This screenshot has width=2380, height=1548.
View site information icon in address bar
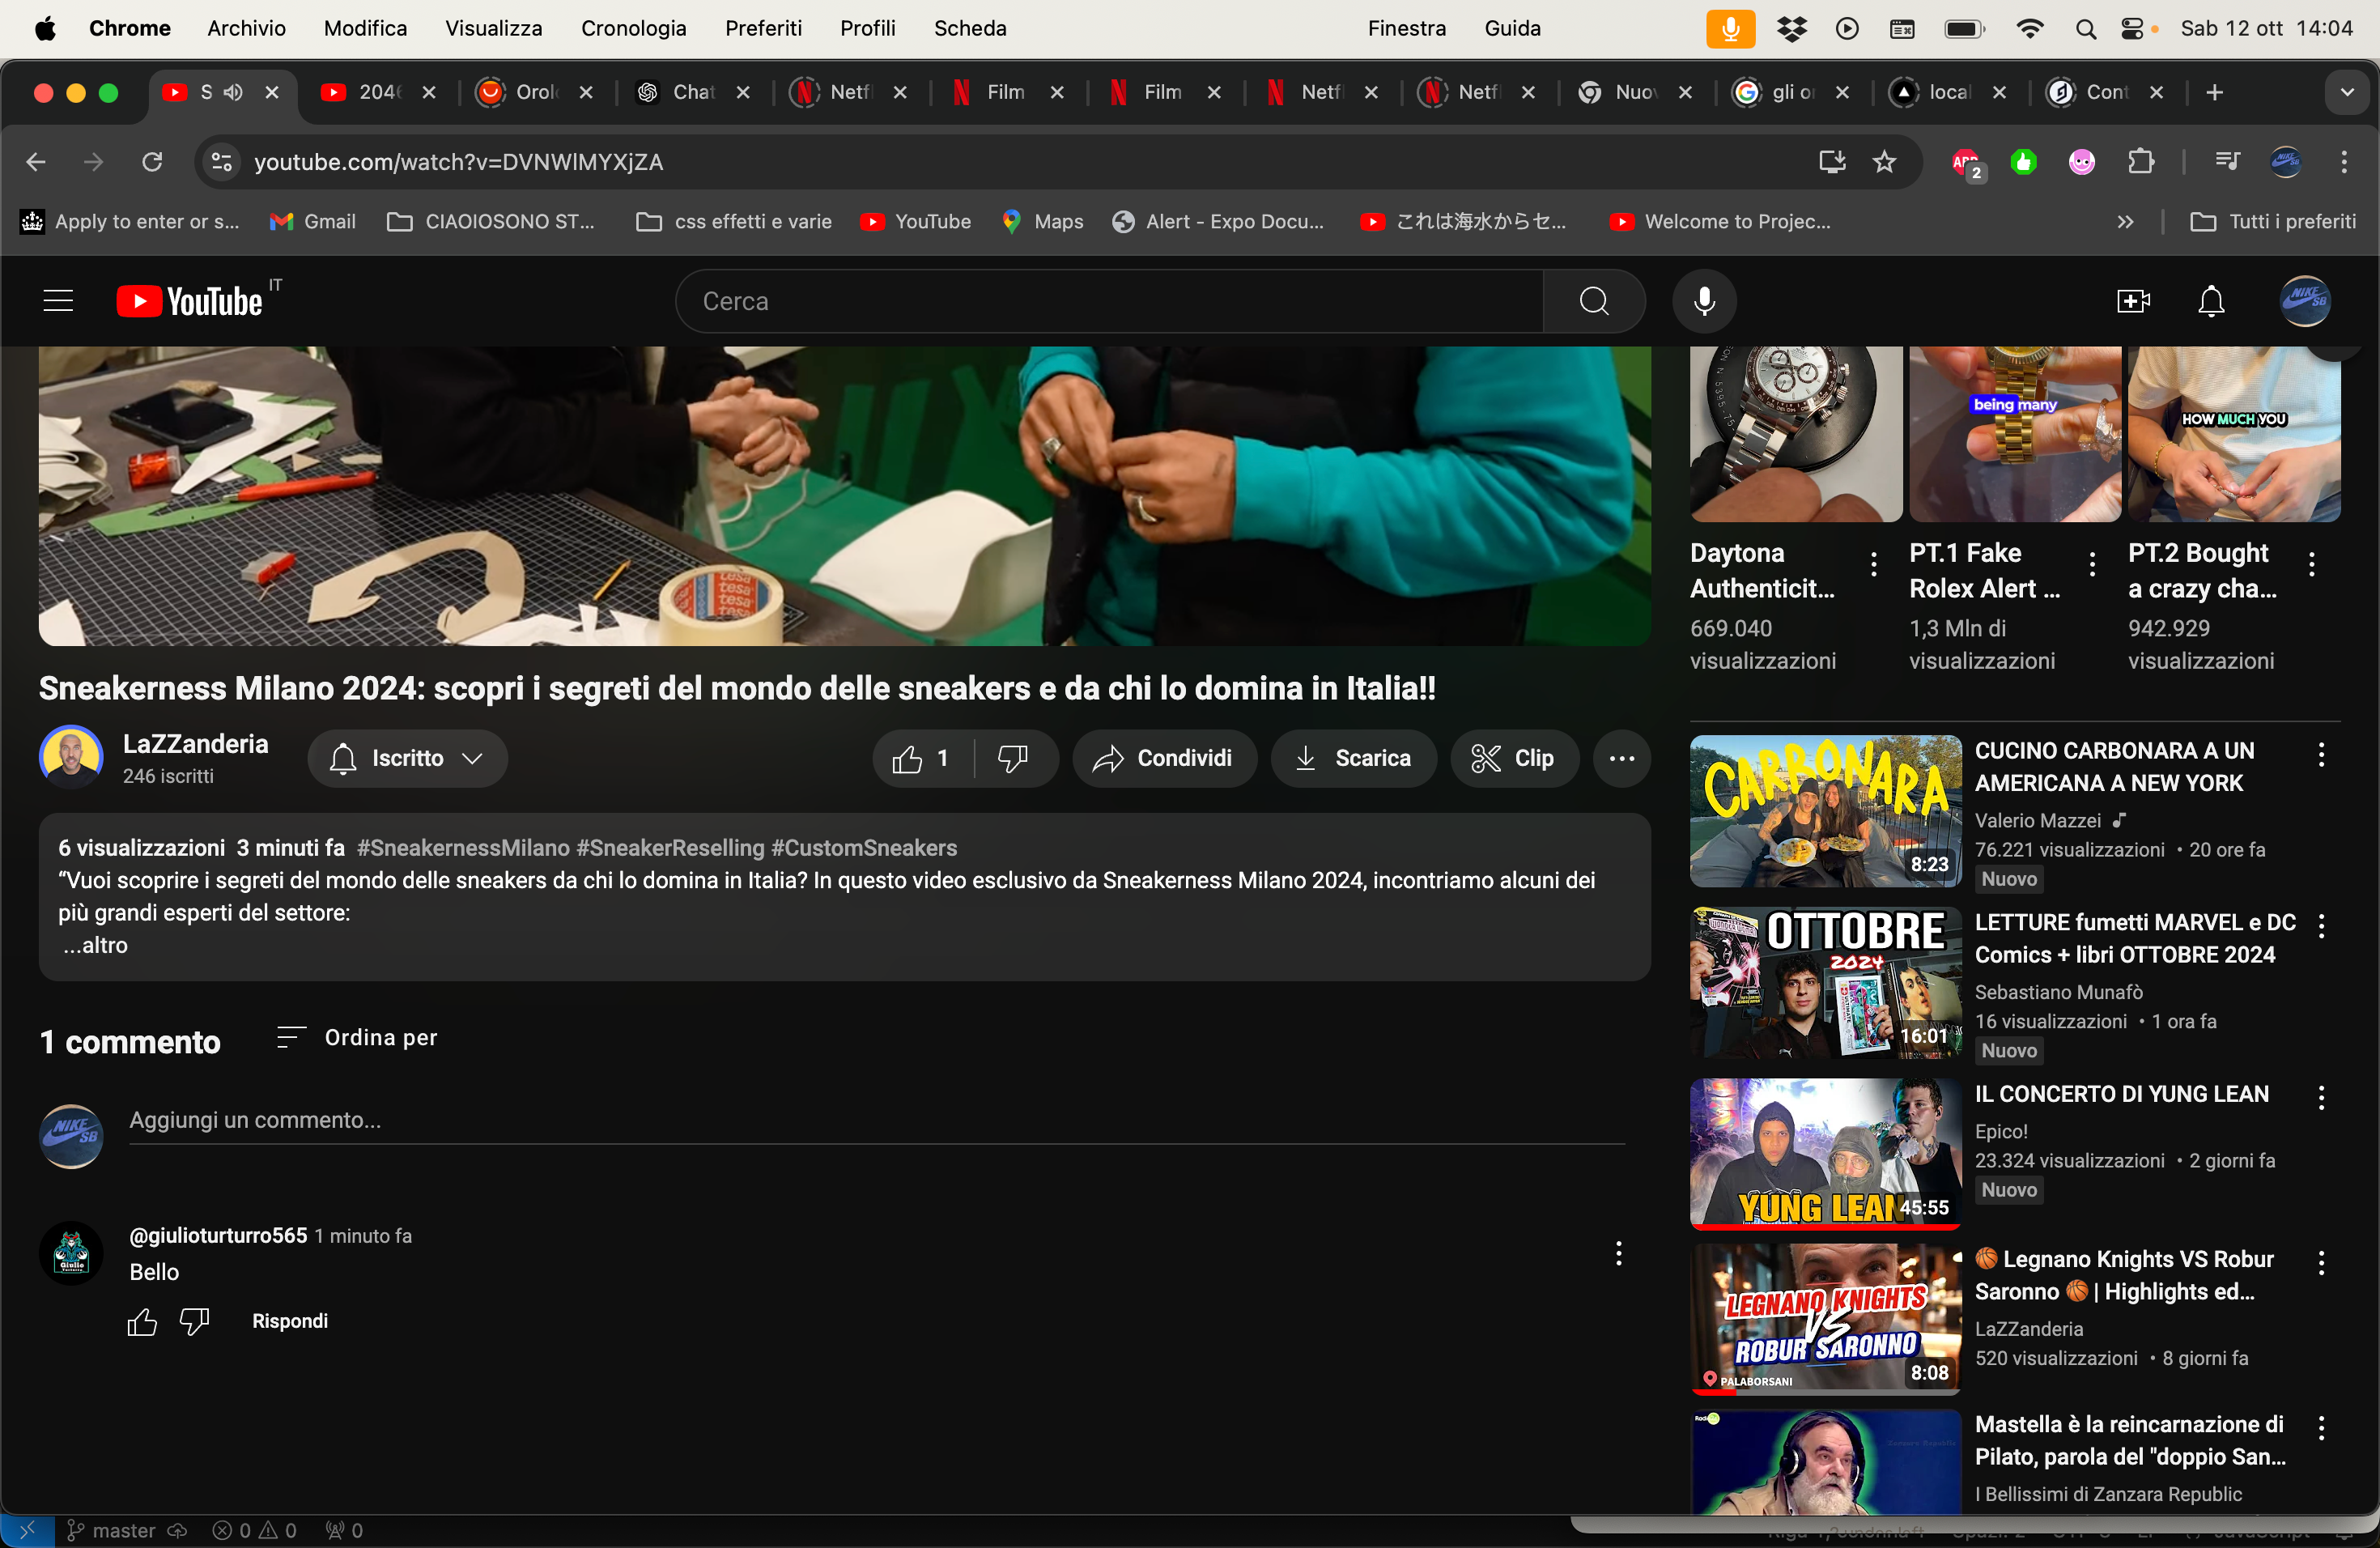click(x=222, y=162)
